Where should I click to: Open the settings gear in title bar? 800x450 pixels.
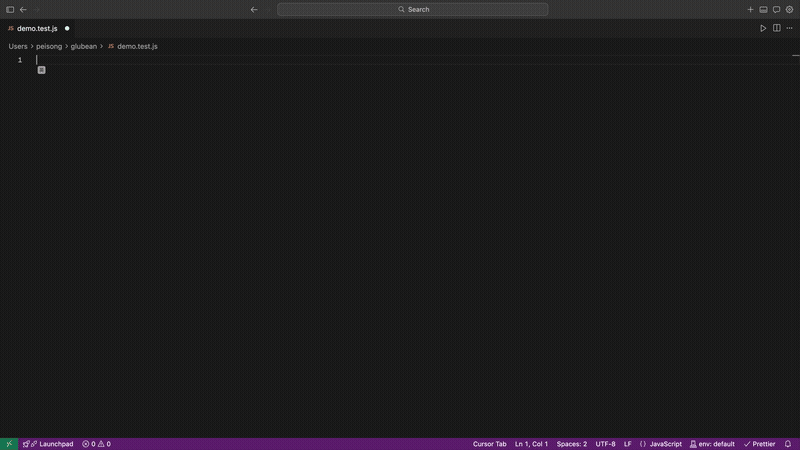point(789,9)
